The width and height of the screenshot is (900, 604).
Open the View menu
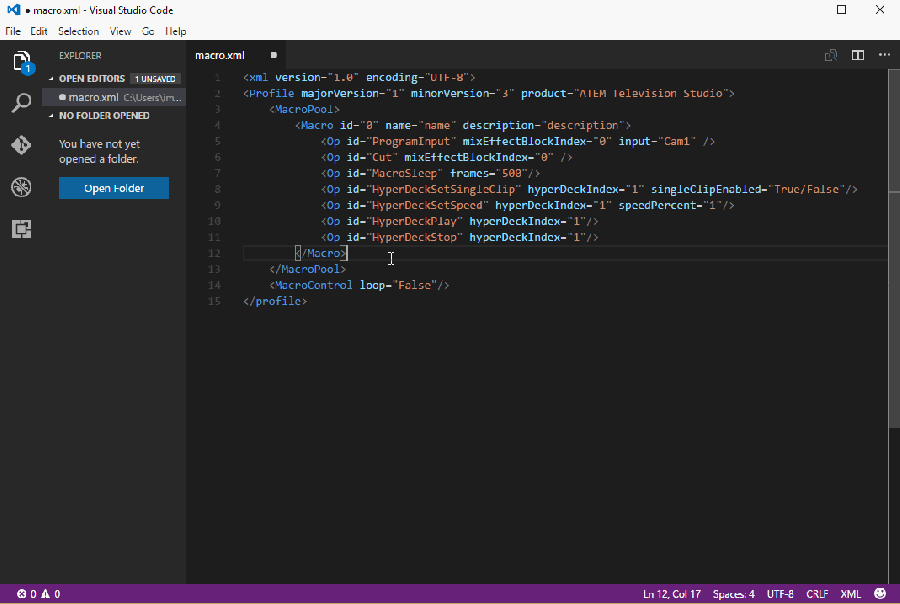pyautogui.click(x=121, y=31)
